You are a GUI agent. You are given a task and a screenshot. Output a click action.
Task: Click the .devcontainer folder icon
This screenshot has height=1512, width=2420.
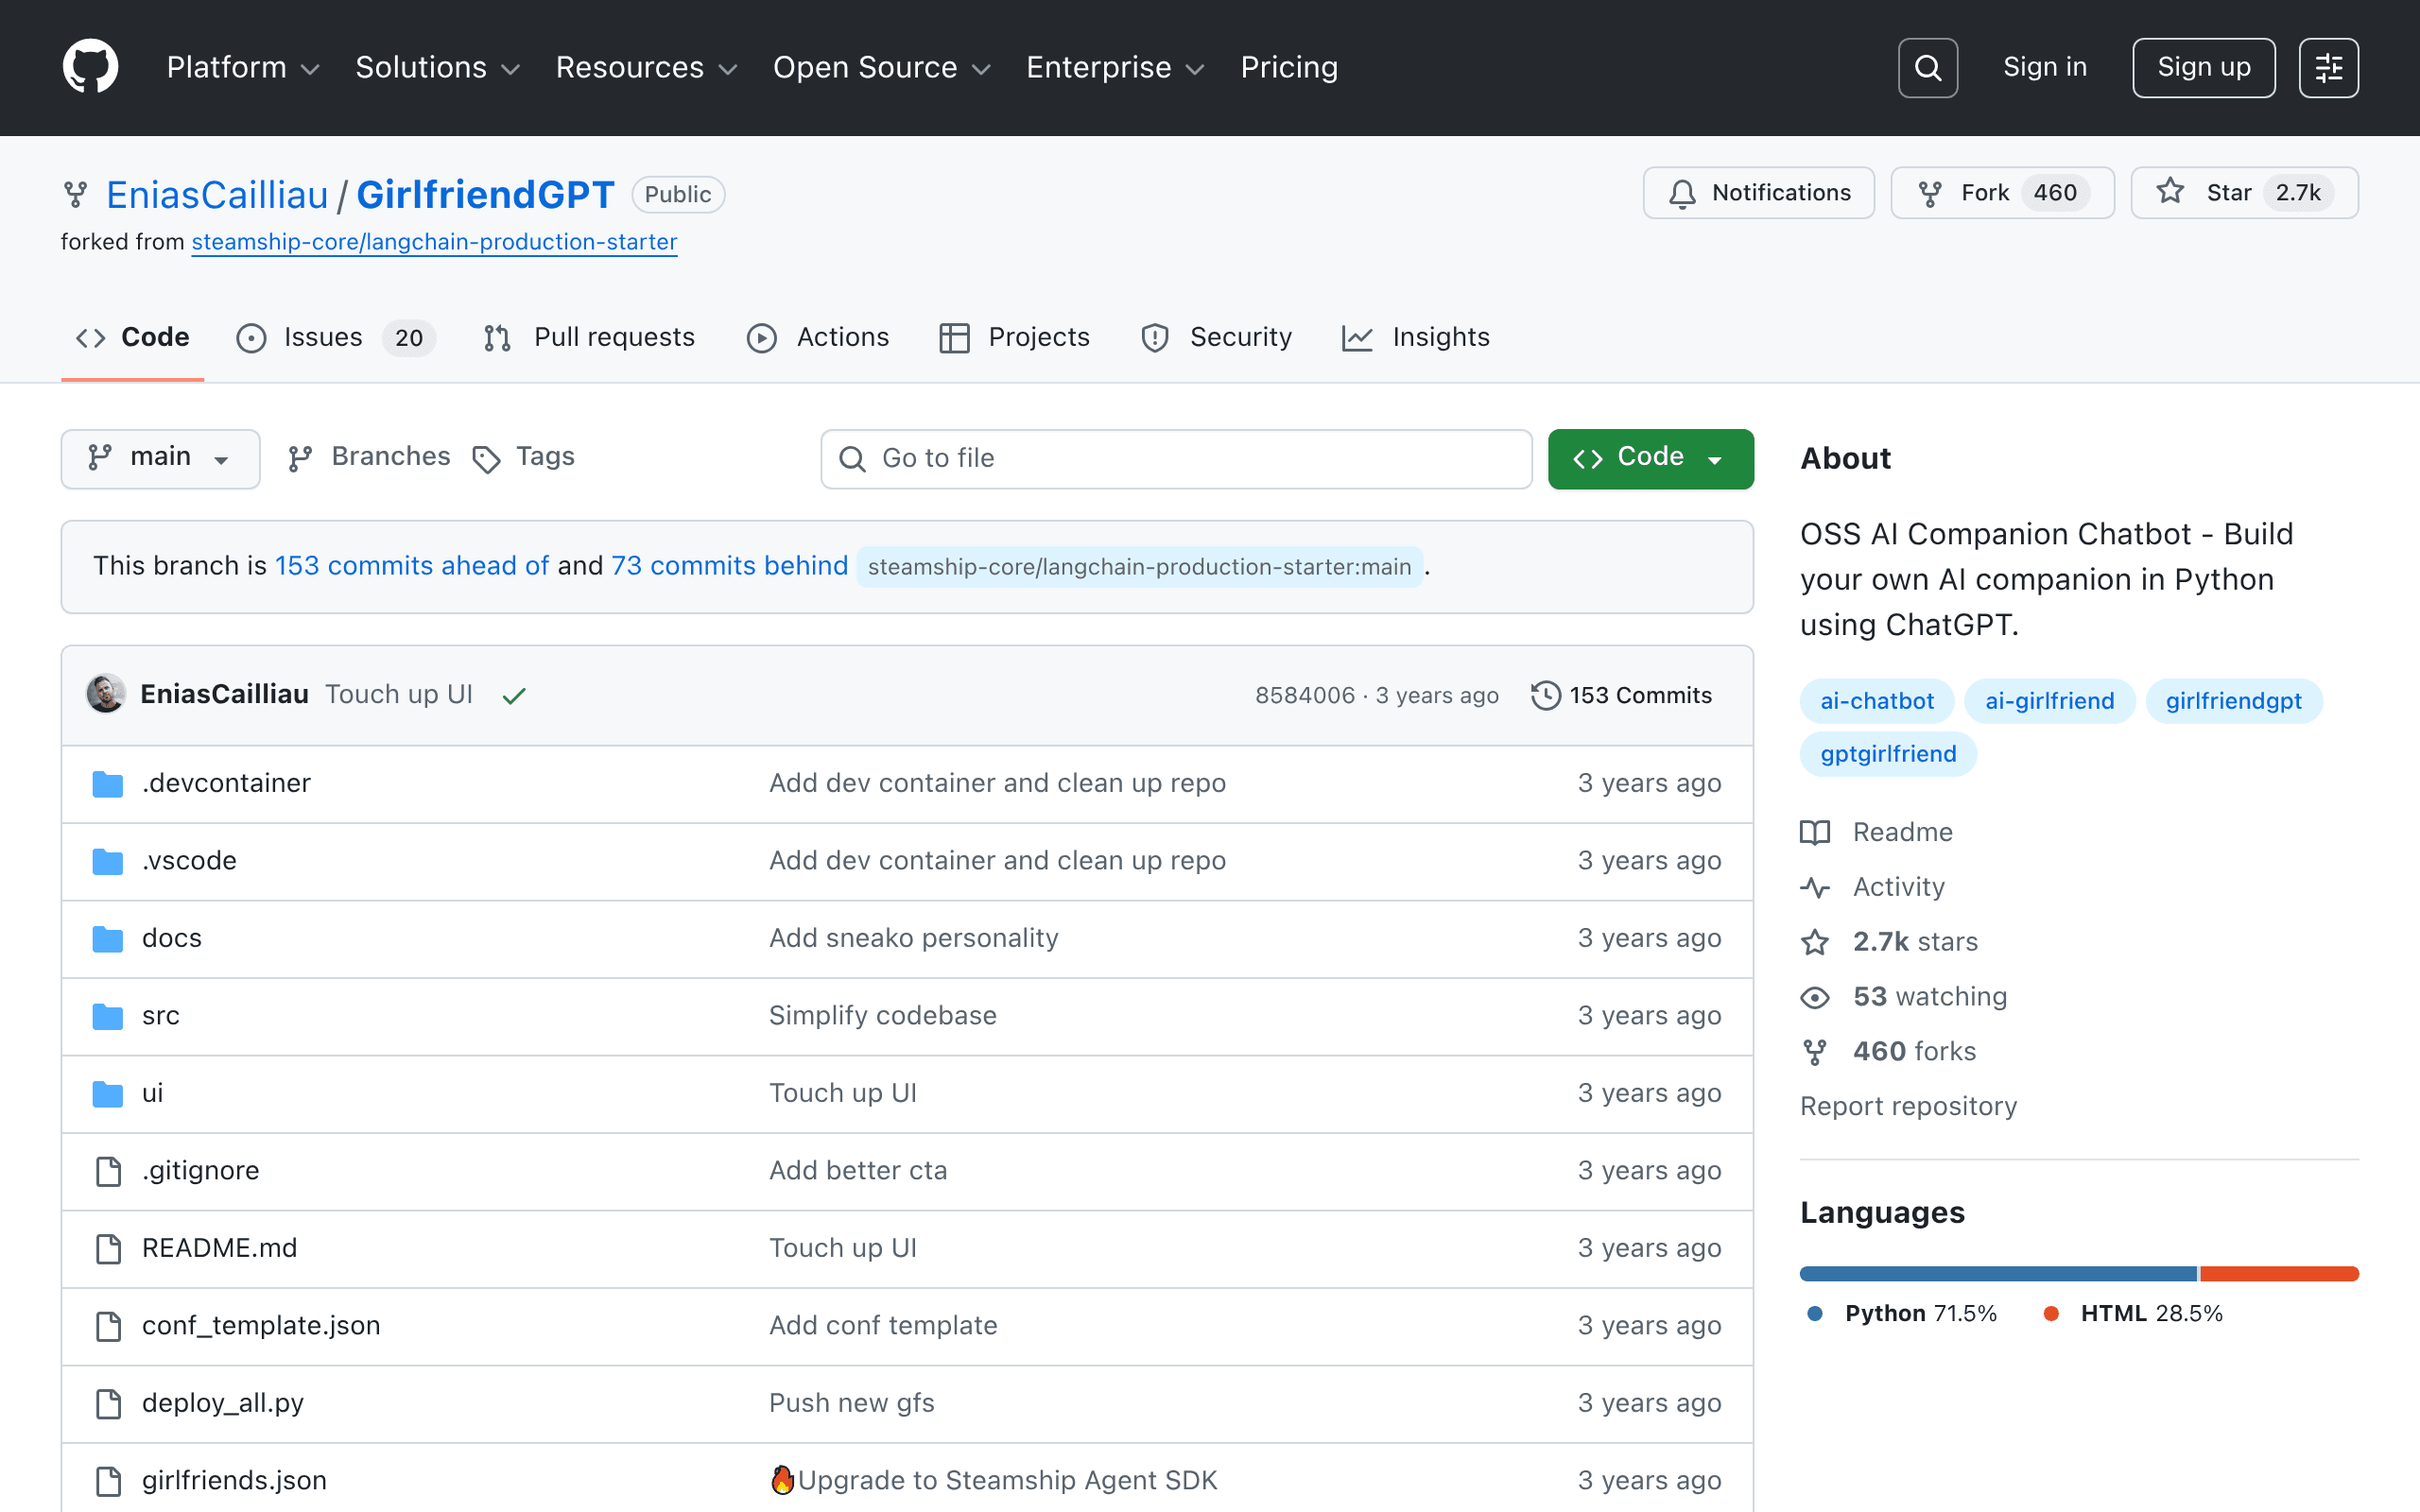coord(107,784)
